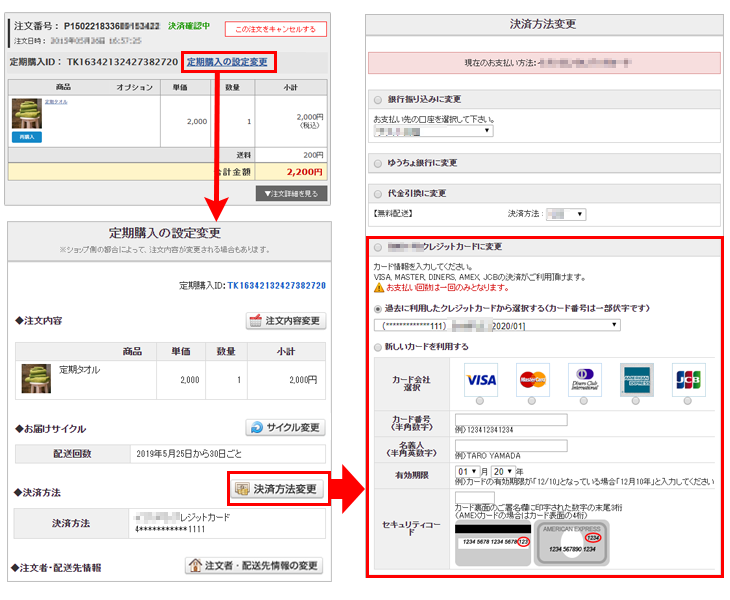Click the 送料 200円 value

point(313,155)
